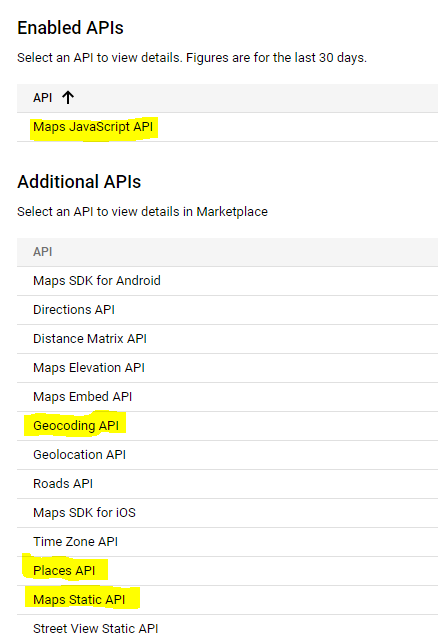Click the Enabled APIs heading
Screen dimensions: 438x643
pos(70,28)
